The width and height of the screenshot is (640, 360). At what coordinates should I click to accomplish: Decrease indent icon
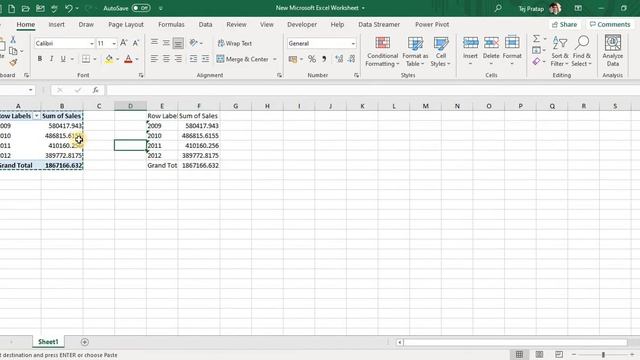coord(193,59)
